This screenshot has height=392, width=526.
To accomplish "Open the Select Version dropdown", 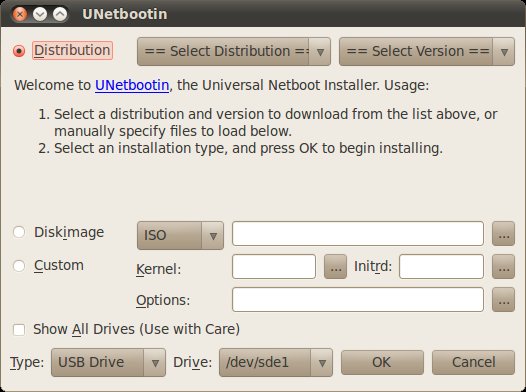I will (x=427, y=51).
